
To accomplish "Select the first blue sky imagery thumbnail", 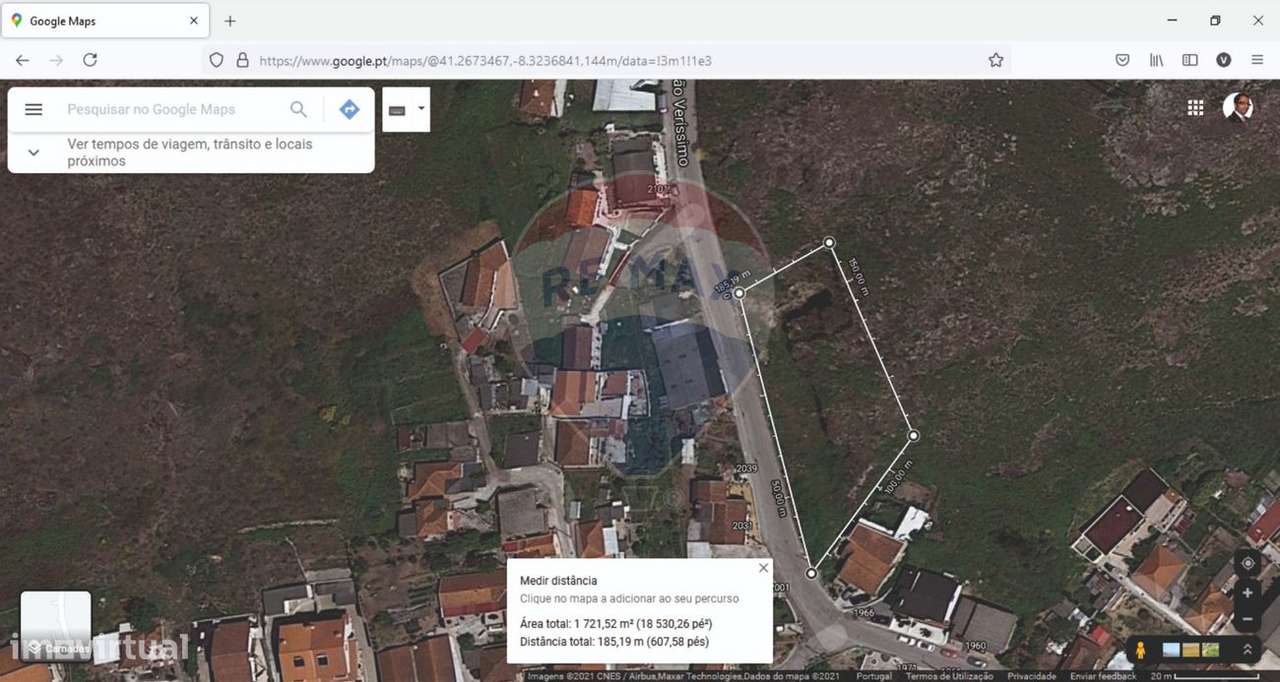I will [x=1171, y=650].
